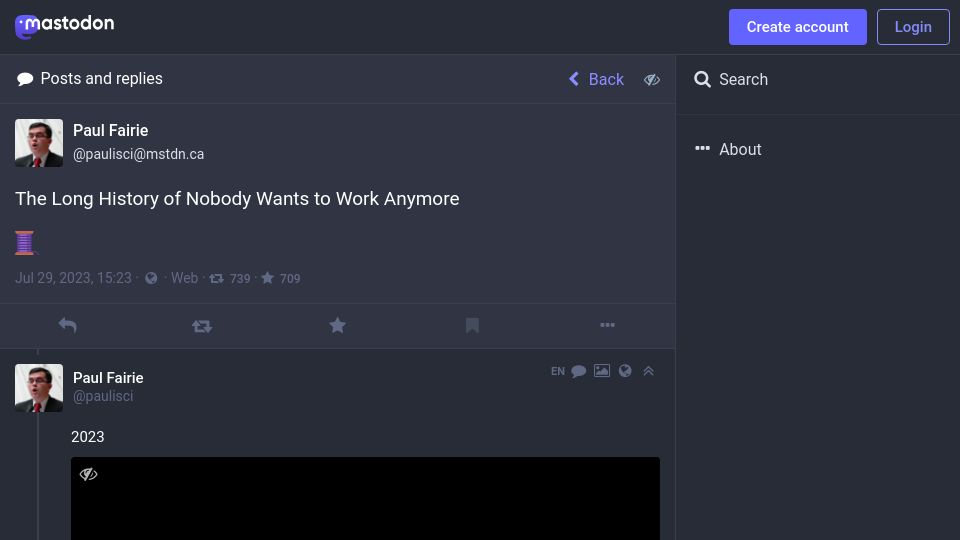Click the image attachment icon on reply
This screenshot has width=960, height=540.
tap(602, 370)
